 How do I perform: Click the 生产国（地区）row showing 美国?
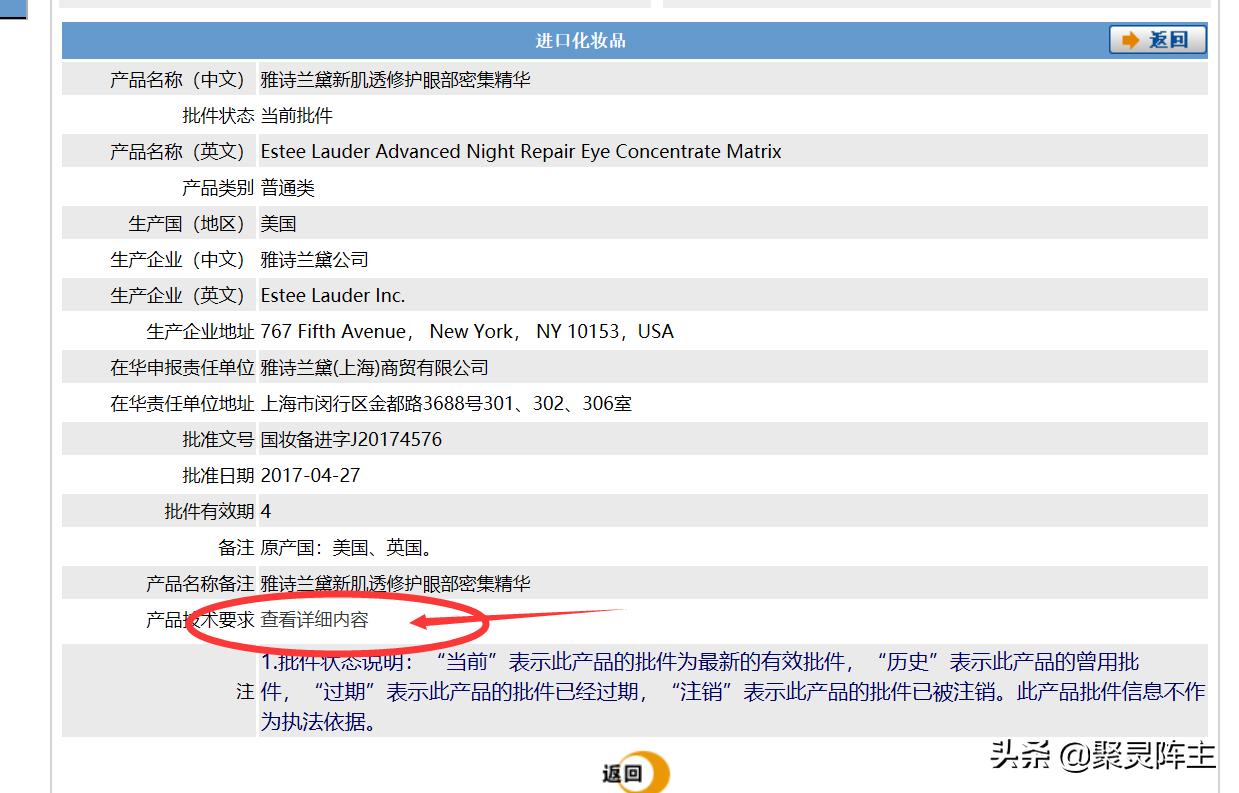pos(278,223)
